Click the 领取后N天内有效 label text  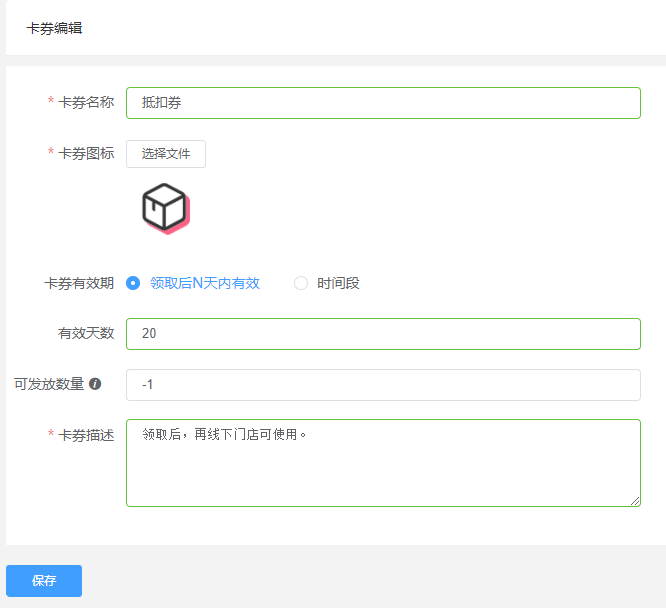coord(205,283)
